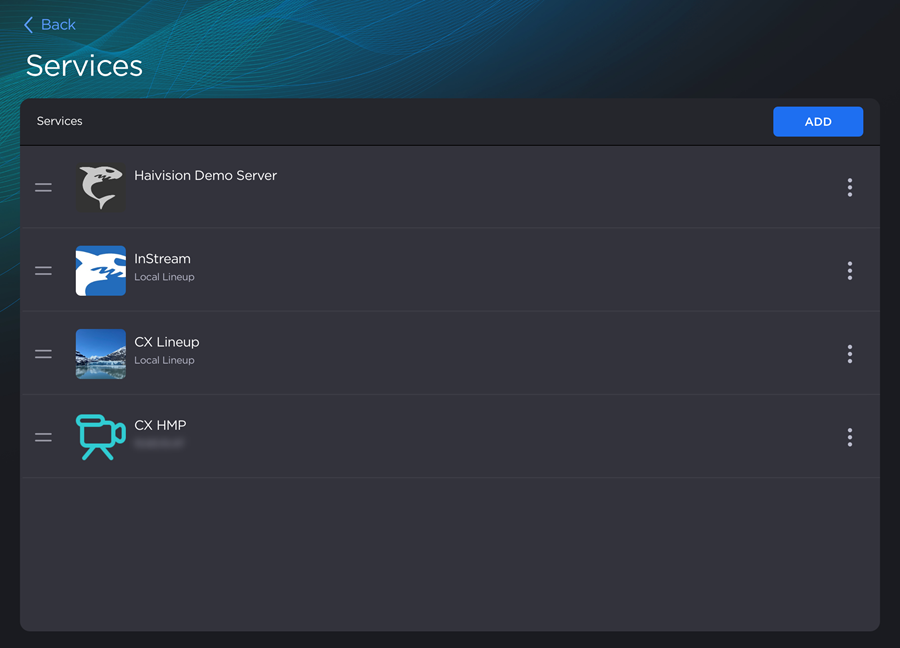Screen dimensions: 900x648
Task: Click the CX Lineup mountain thumbnail
Action: click(x=100, y=354)
